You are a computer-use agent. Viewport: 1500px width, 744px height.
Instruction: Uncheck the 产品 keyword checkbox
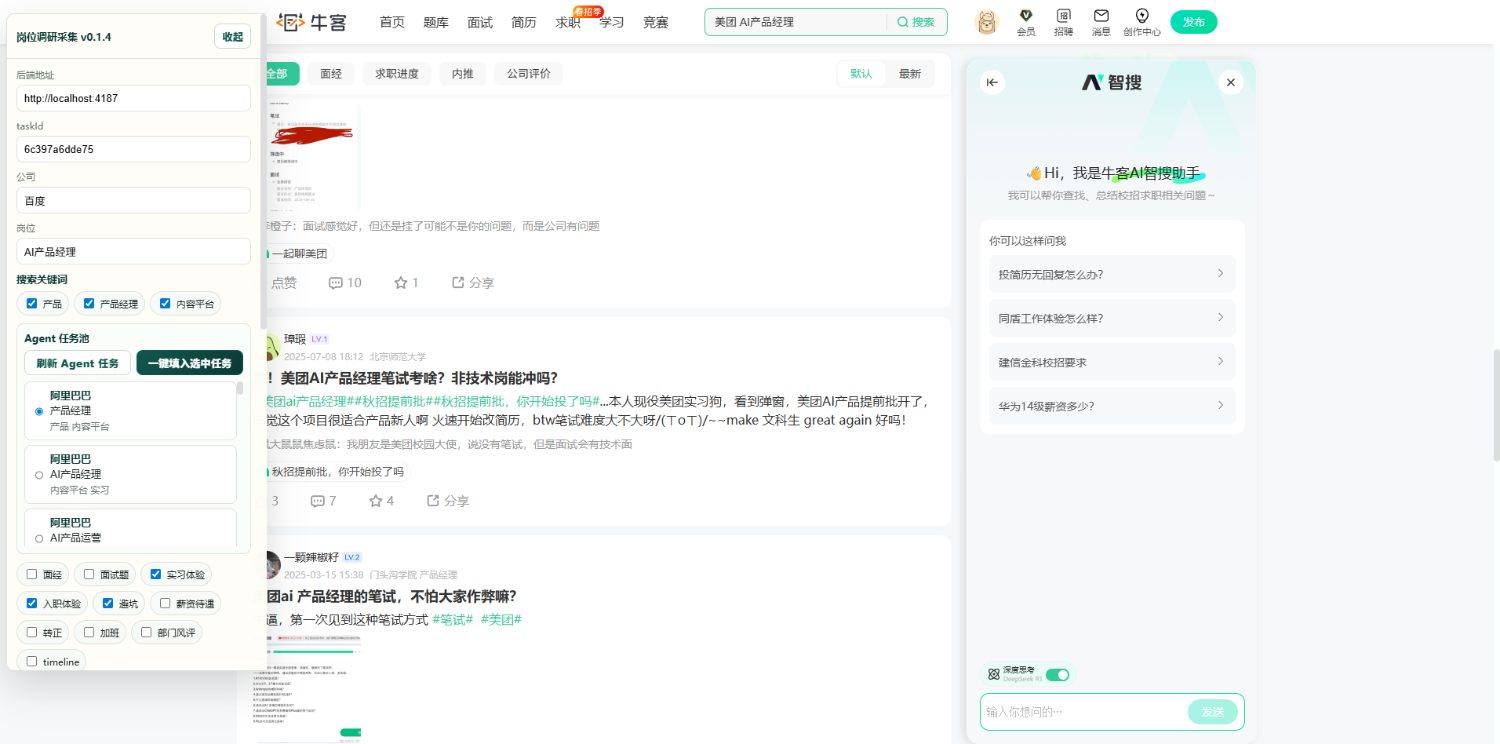32,304
